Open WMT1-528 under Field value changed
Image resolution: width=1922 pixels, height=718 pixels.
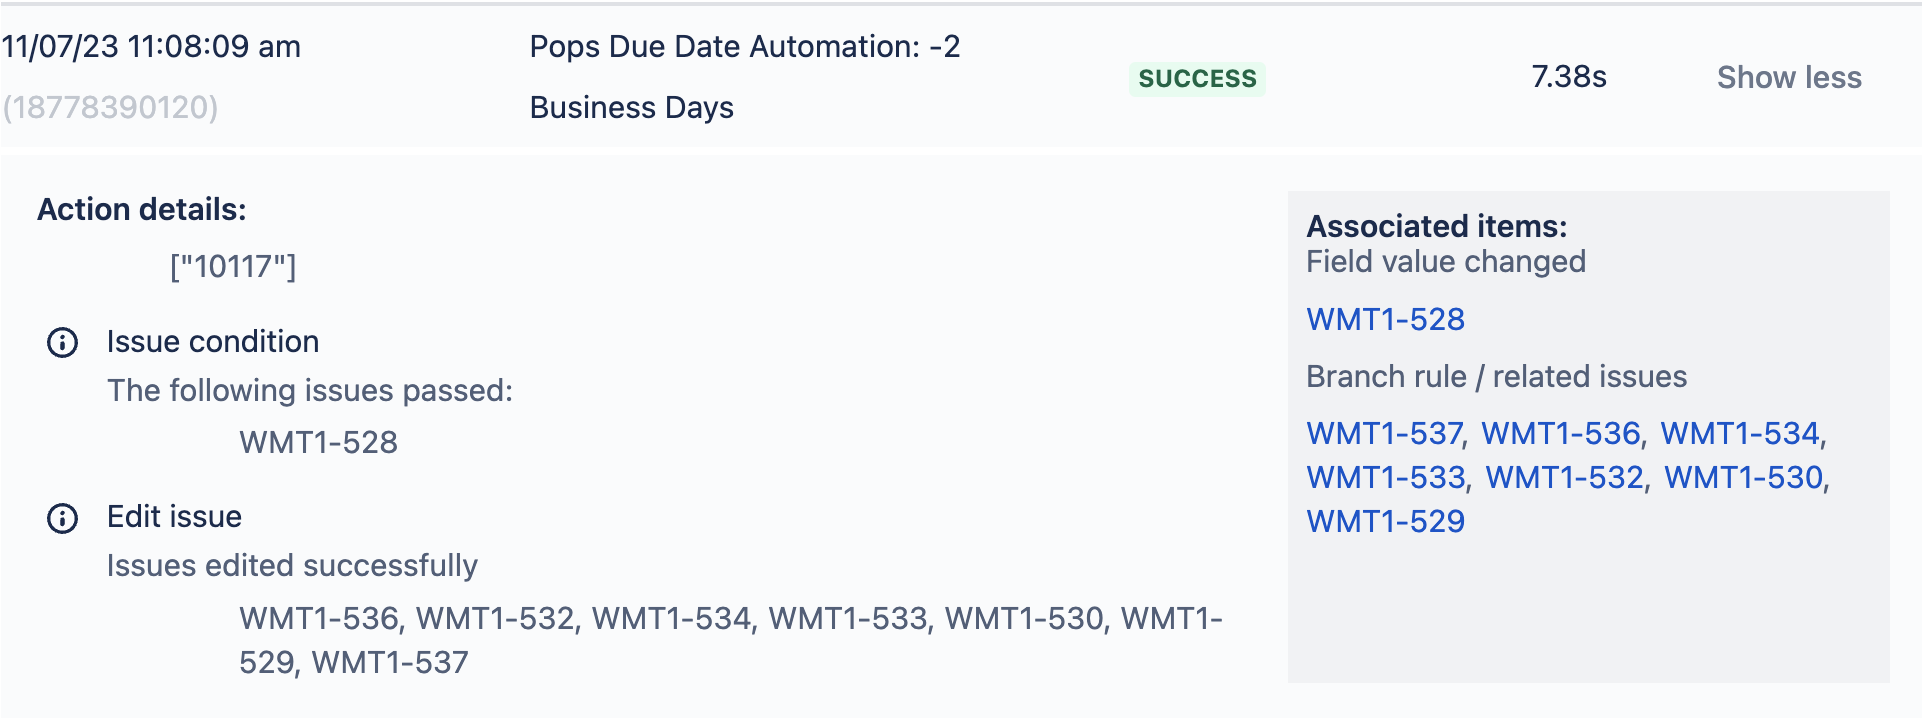coord(1385,319)
